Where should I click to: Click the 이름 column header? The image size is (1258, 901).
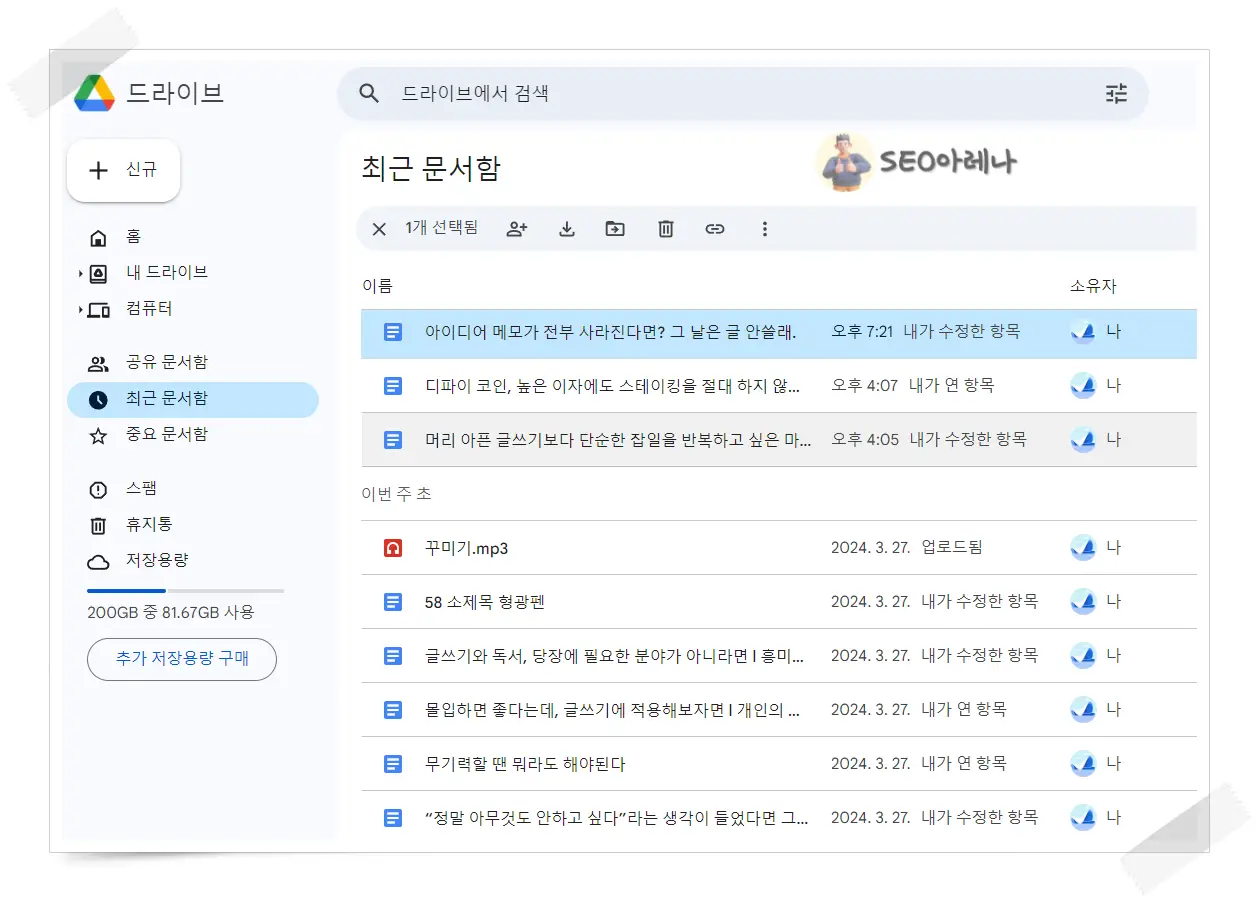point(377,286)
